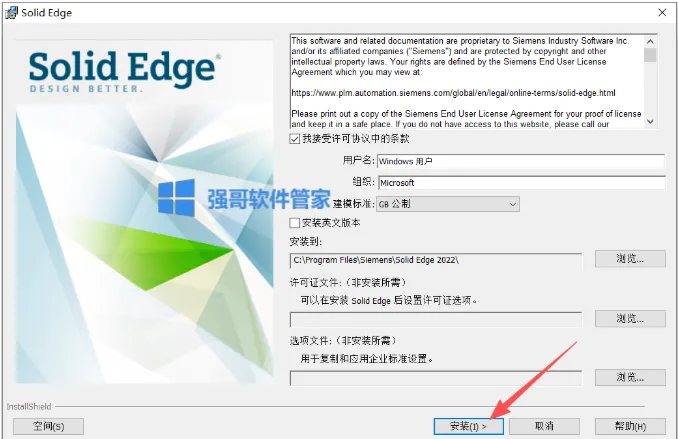Image resolution: width=678 pixels, height=439 pixels.
Task: Open the modeling standard GB dropdown
Action: click(448, 204)
